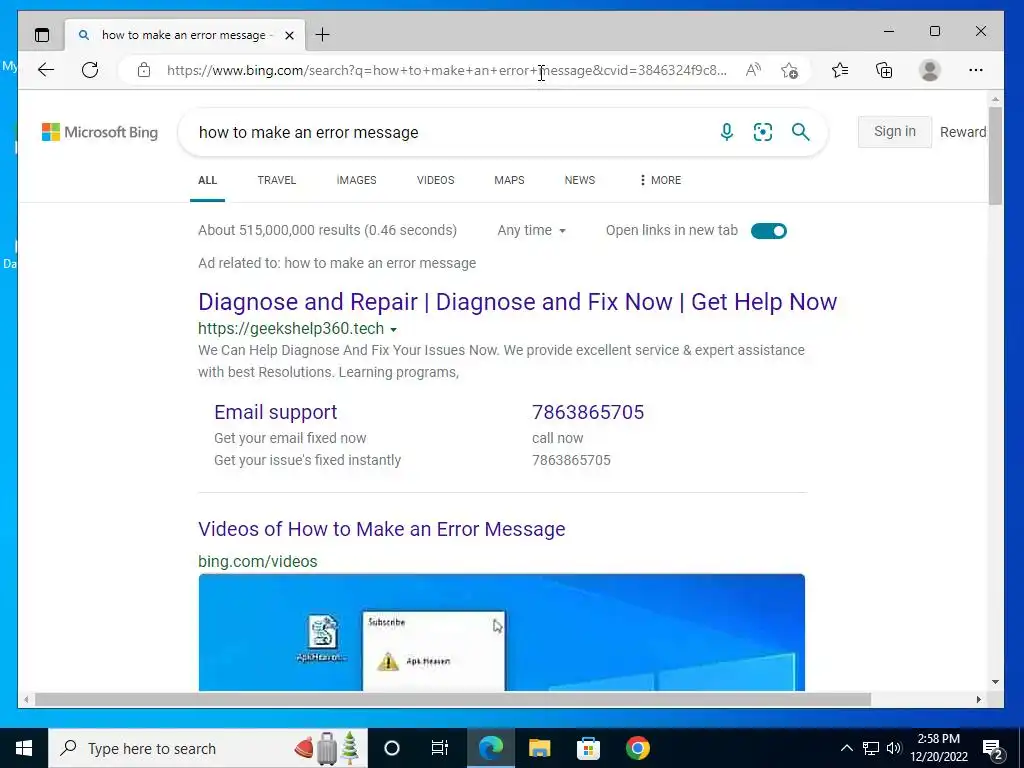
Task: Open the notification center icon
Action: point(993,748)
